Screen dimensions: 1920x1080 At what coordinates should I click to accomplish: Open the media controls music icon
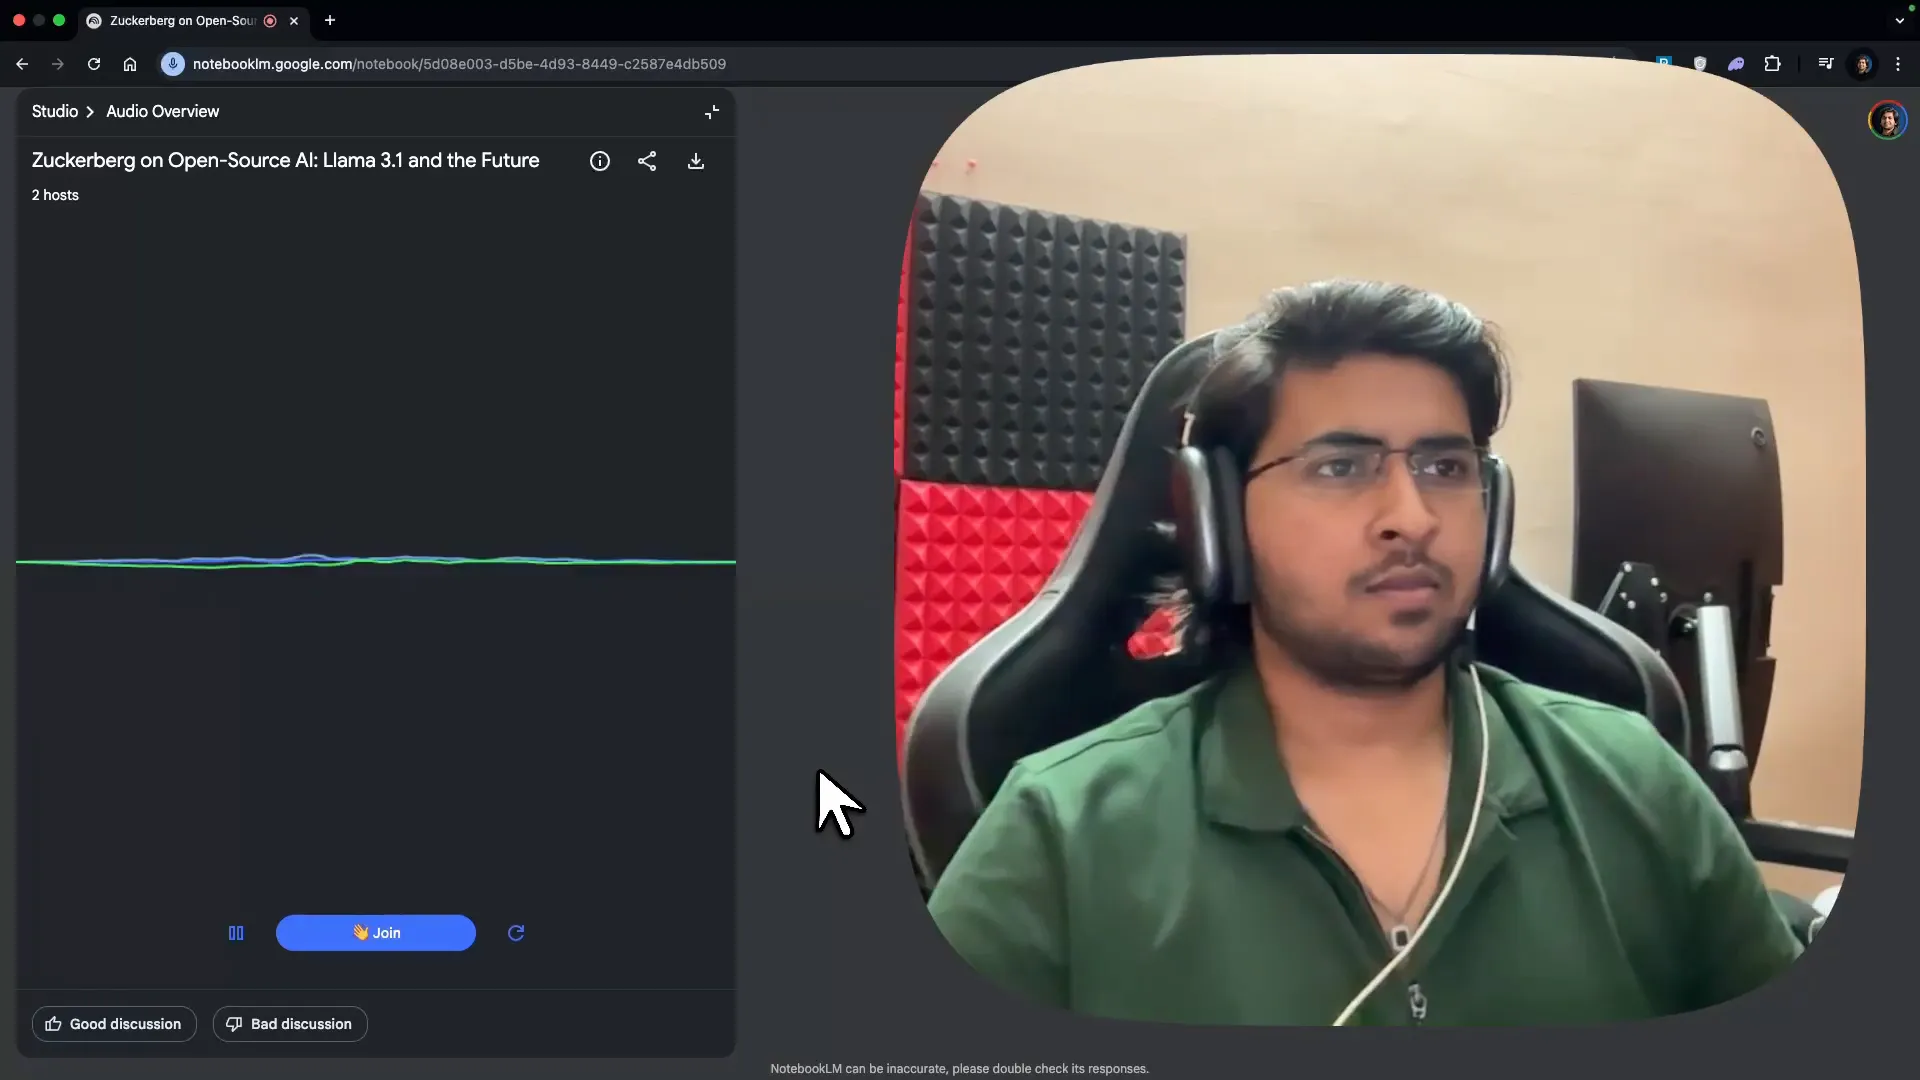point(1826,64)
